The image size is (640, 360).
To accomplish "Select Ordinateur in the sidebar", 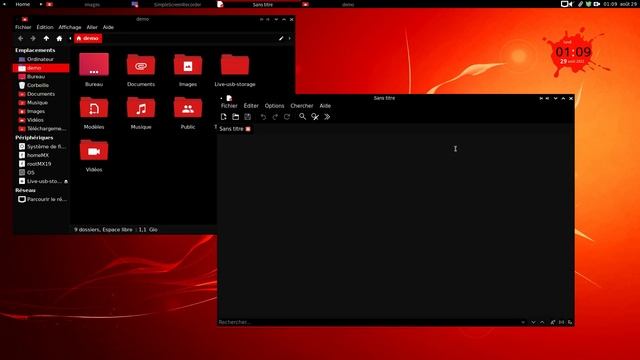I will tap(41, 59).
